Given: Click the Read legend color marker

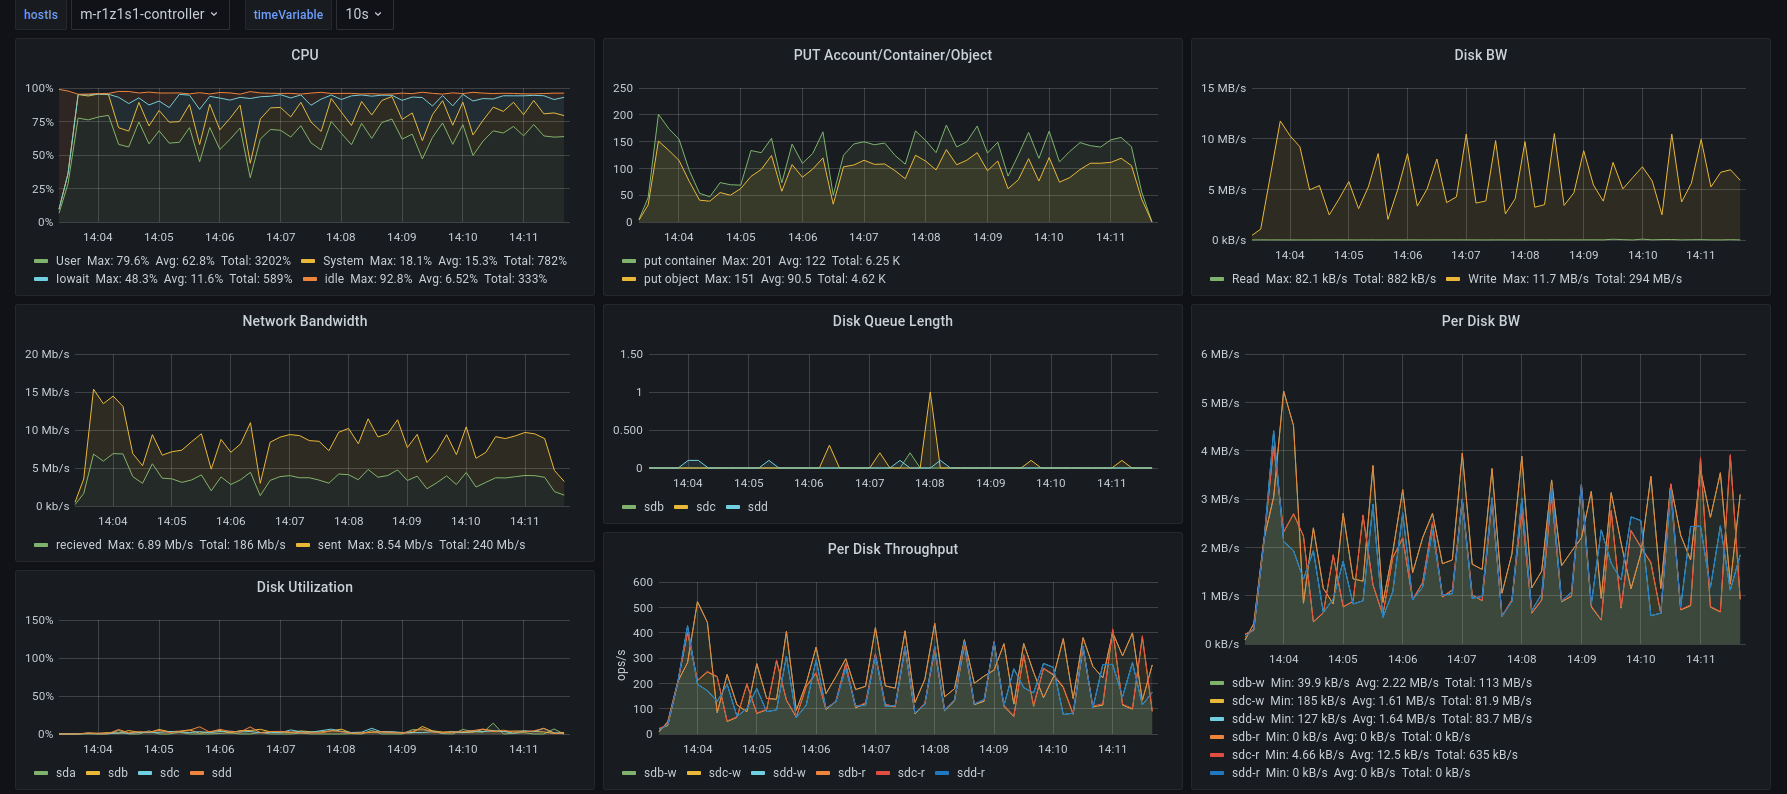Looking at the screenshot, I should pyautogui.click(x=1217, y=279).
